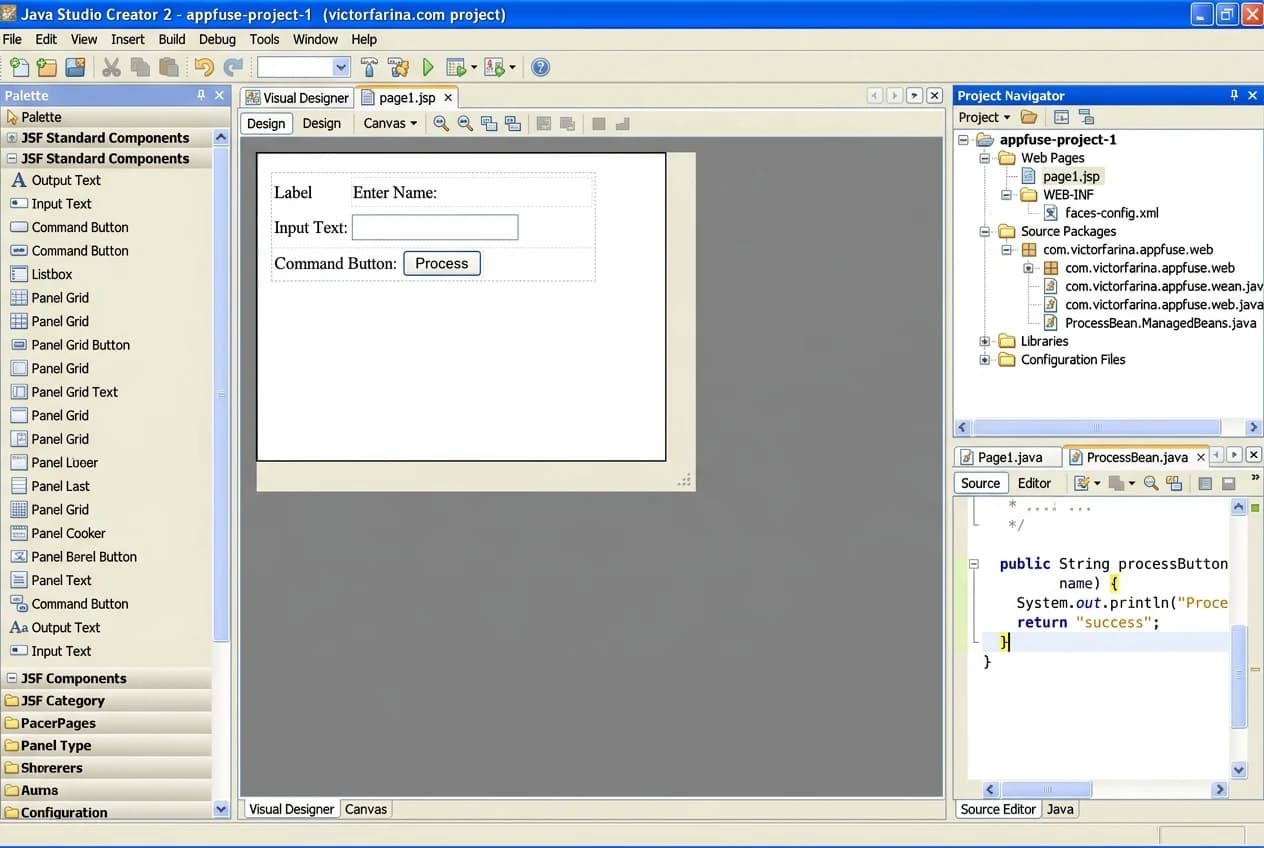Viewport: 1264px width, 848px height.
Task: Select Panel Last in the Palette
Action: coord(50,486)
